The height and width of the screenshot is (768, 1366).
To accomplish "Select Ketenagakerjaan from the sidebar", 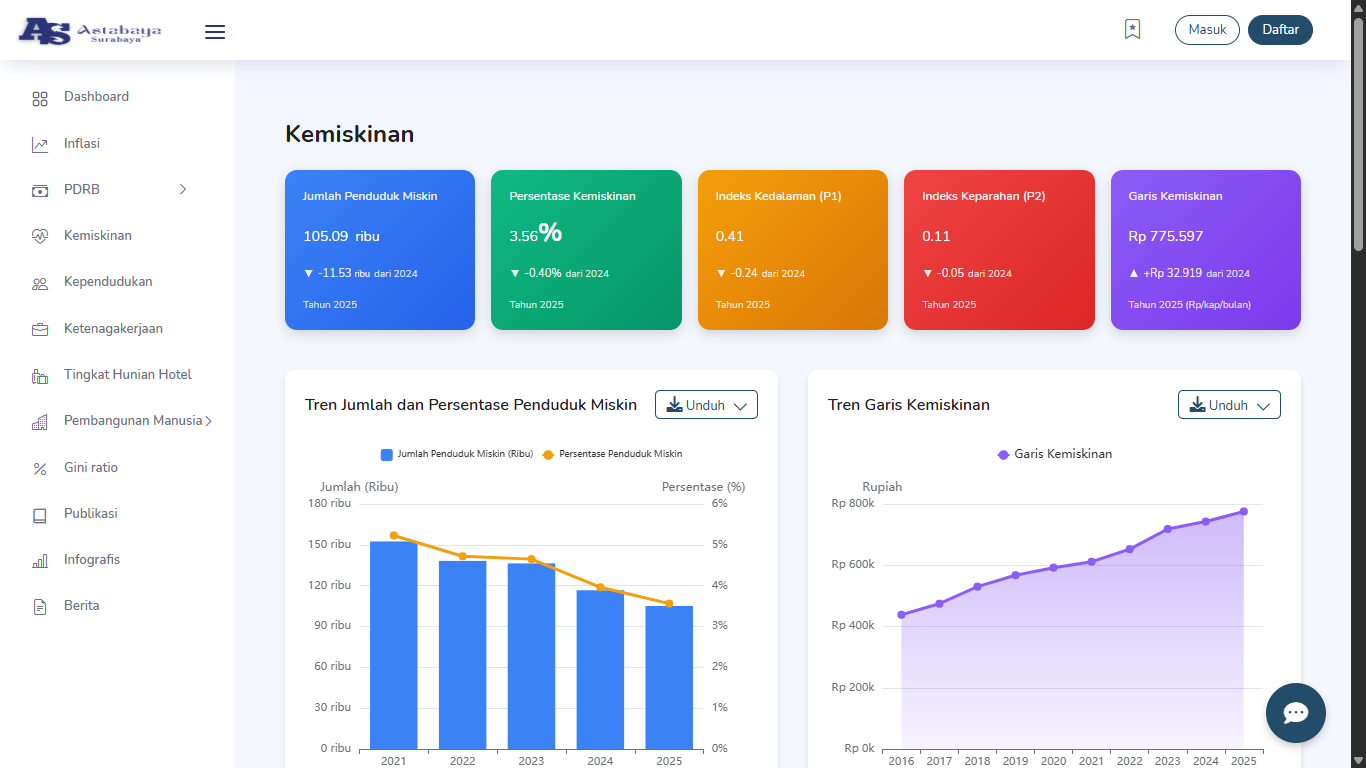I will 113,329.
